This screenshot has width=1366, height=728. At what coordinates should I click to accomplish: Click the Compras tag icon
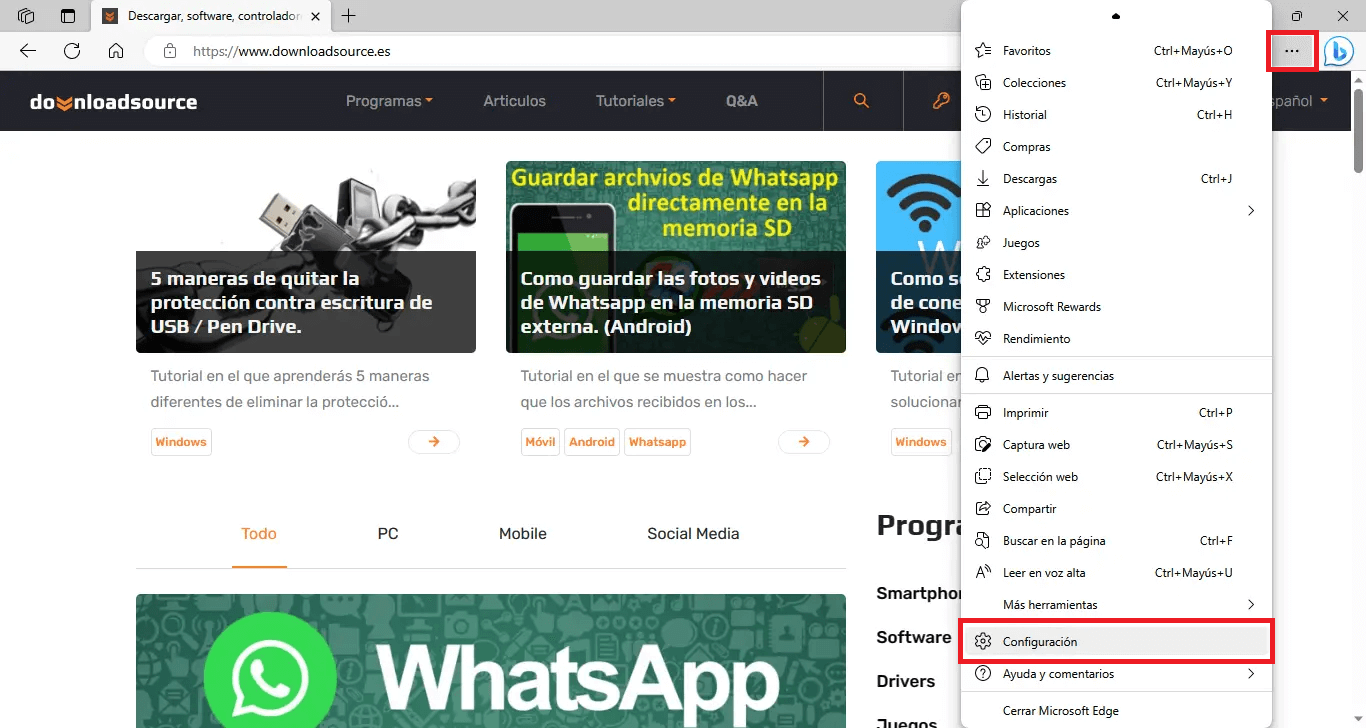pyautogui.click(x=983, y=146)
